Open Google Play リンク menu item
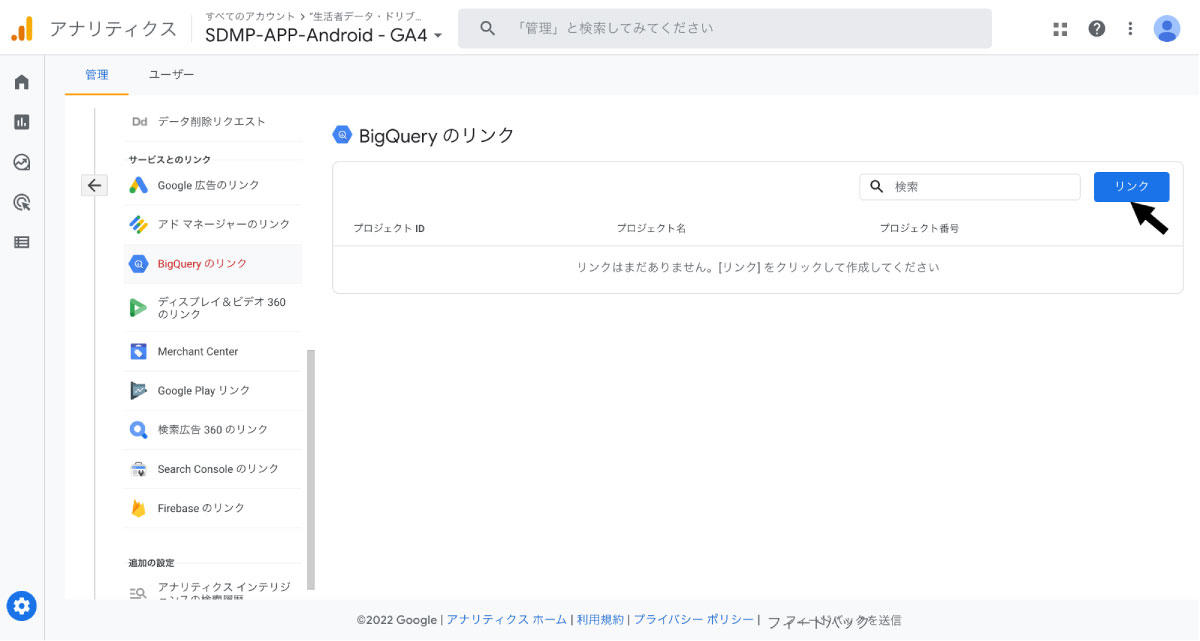This screenshot has width=1200, height=641. (211, 390)
